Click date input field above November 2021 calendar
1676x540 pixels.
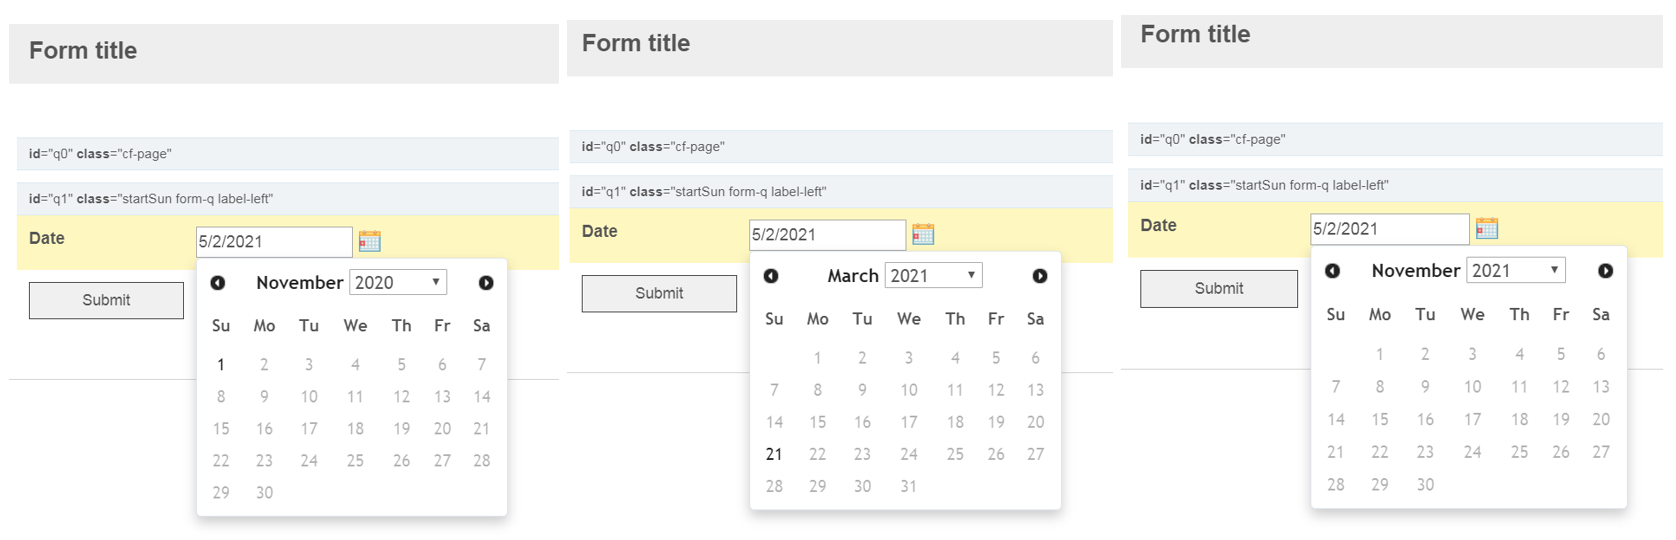[1390, 229]
